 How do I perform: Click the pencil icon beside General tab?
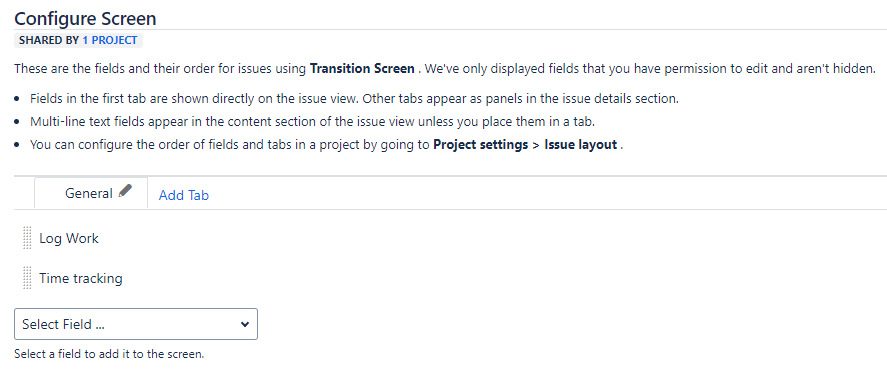click(126, 190)
